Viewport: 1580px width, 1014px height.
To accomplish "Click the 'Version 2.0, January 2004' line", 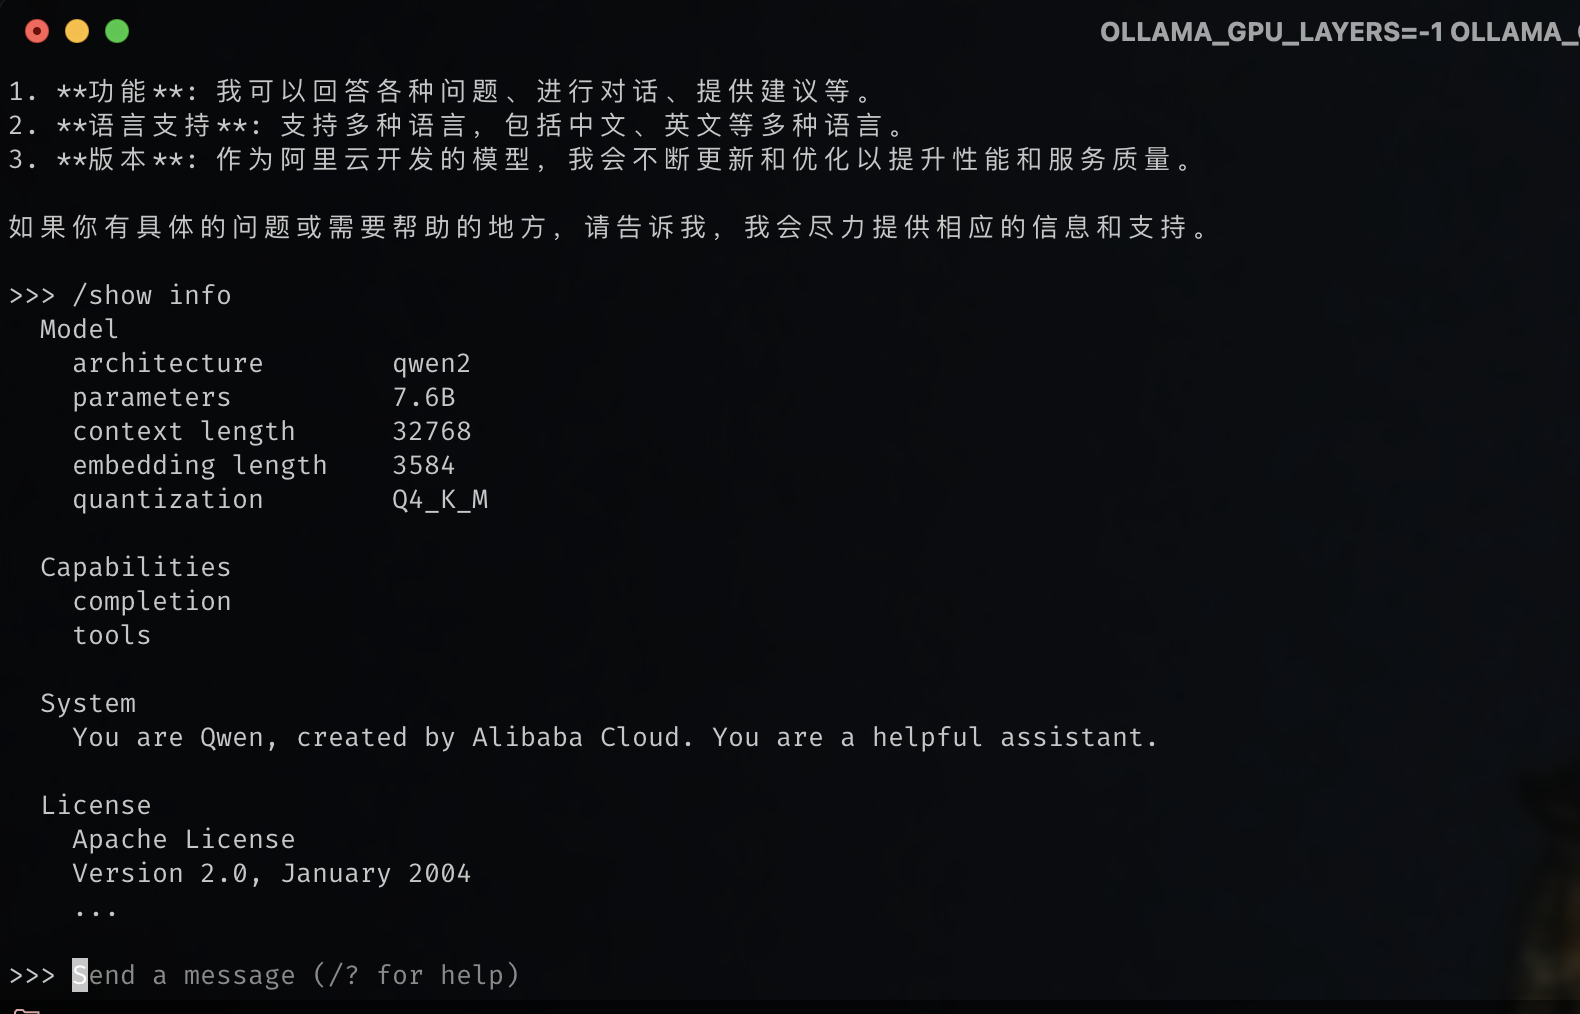I will (x=271, y=873).
